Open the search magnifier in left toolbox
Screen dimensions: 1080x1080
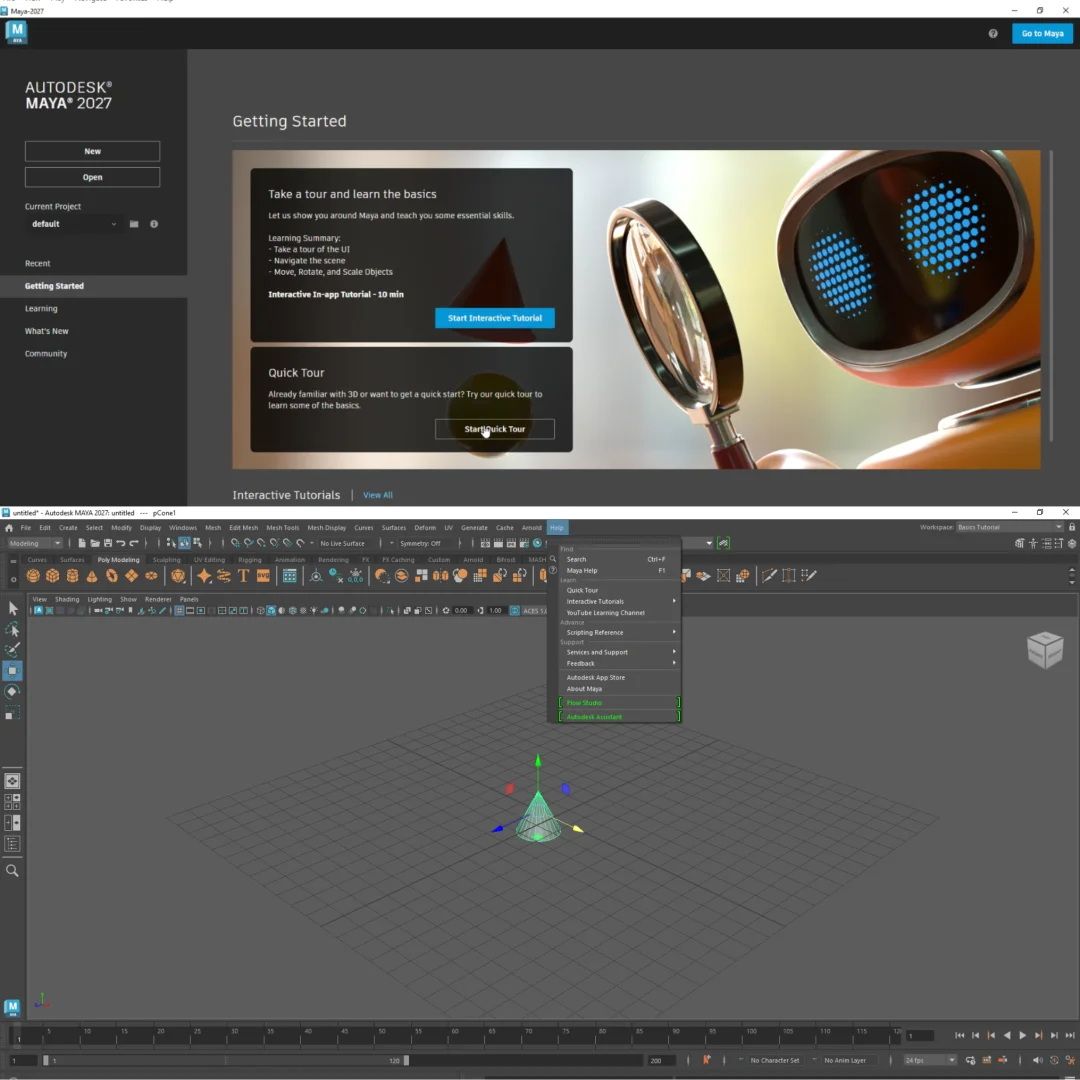click(x=12, y=871)
